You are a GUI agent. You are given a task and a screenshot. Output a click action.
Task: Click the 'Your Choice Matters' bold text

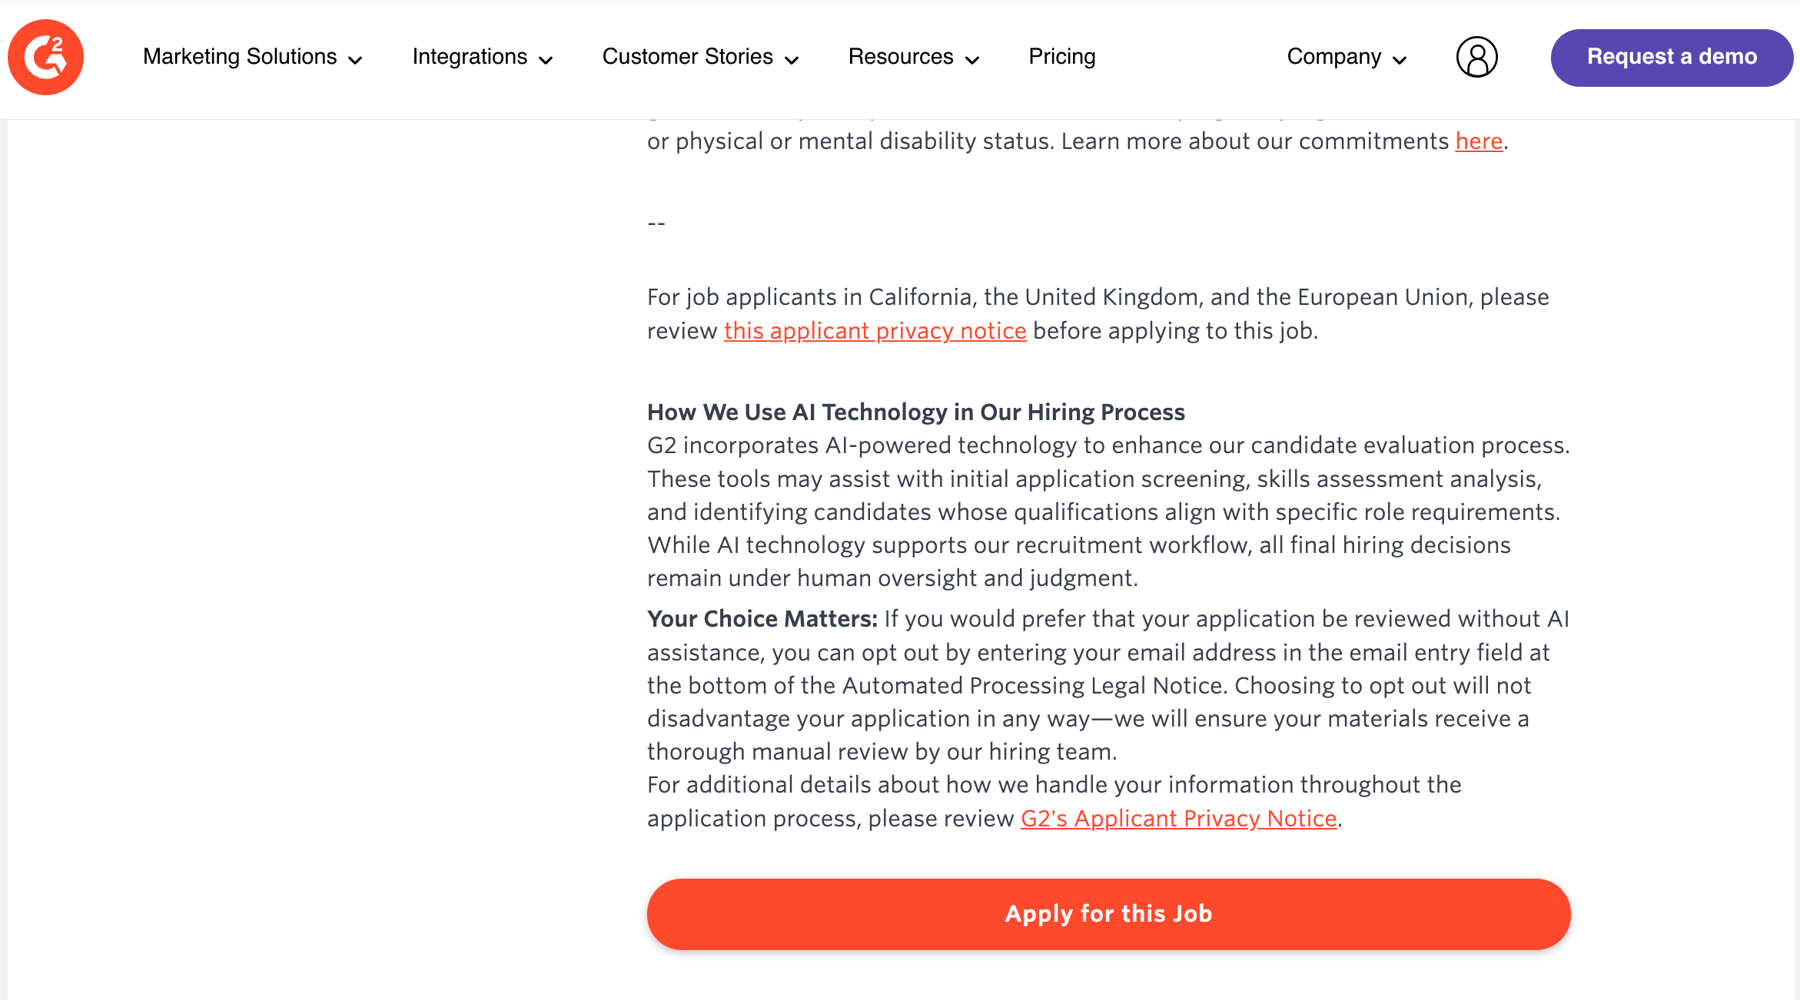[x=762, y=619]
